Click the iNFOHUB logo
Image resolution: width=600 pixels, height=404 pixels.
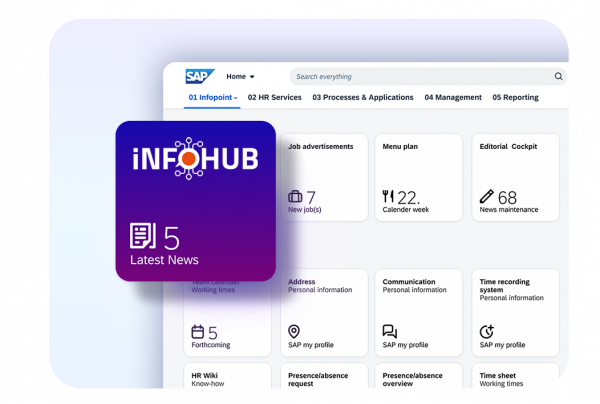[196, 158]
